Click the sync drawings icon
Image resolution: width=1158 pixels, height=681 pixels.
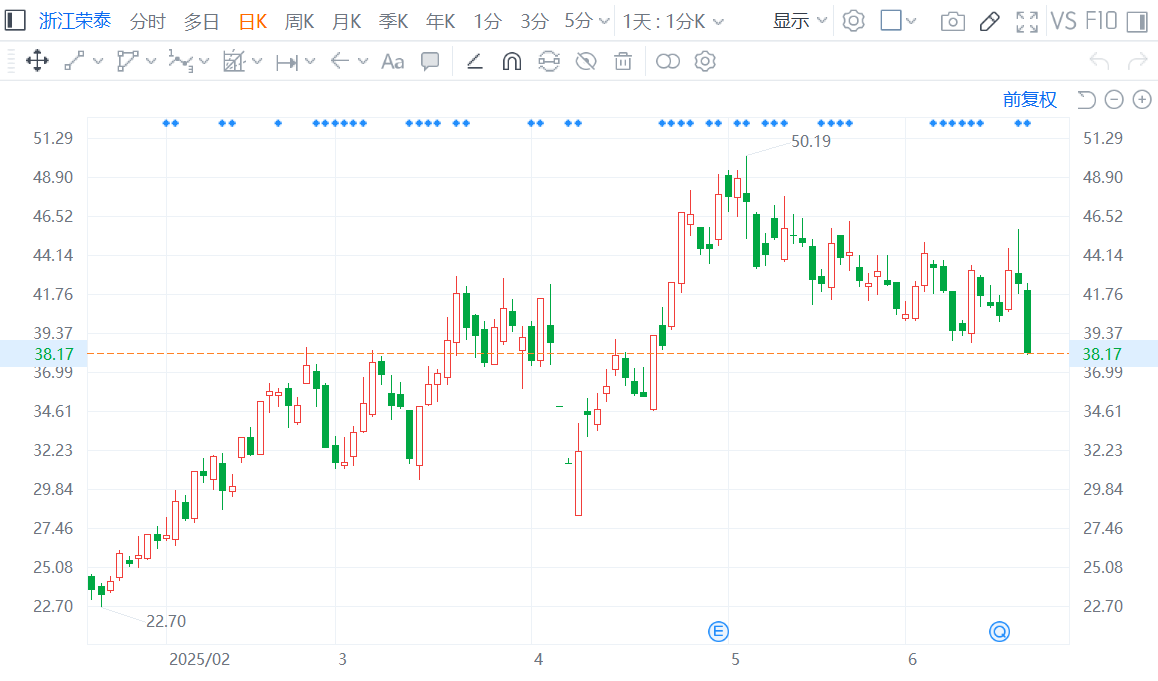[549, 61]
